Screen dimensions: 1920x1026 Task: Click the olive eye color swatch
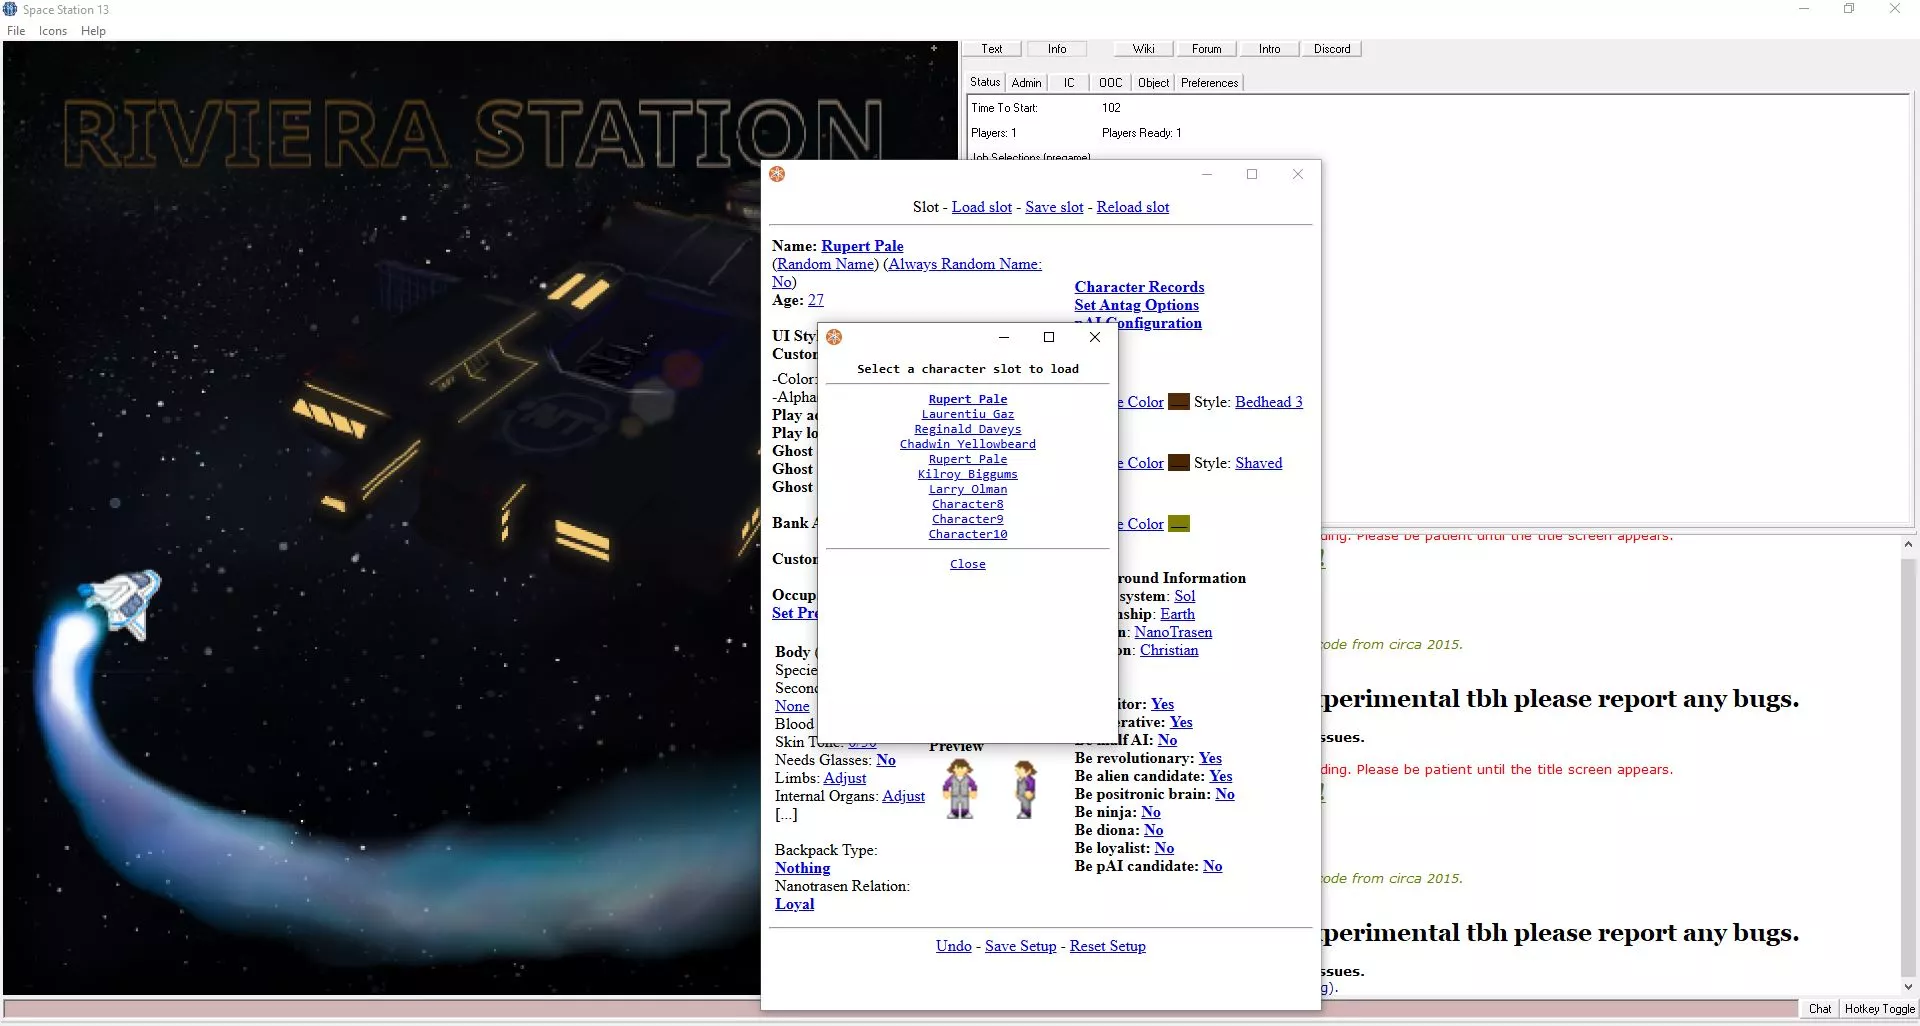(x=1179, y=524)
